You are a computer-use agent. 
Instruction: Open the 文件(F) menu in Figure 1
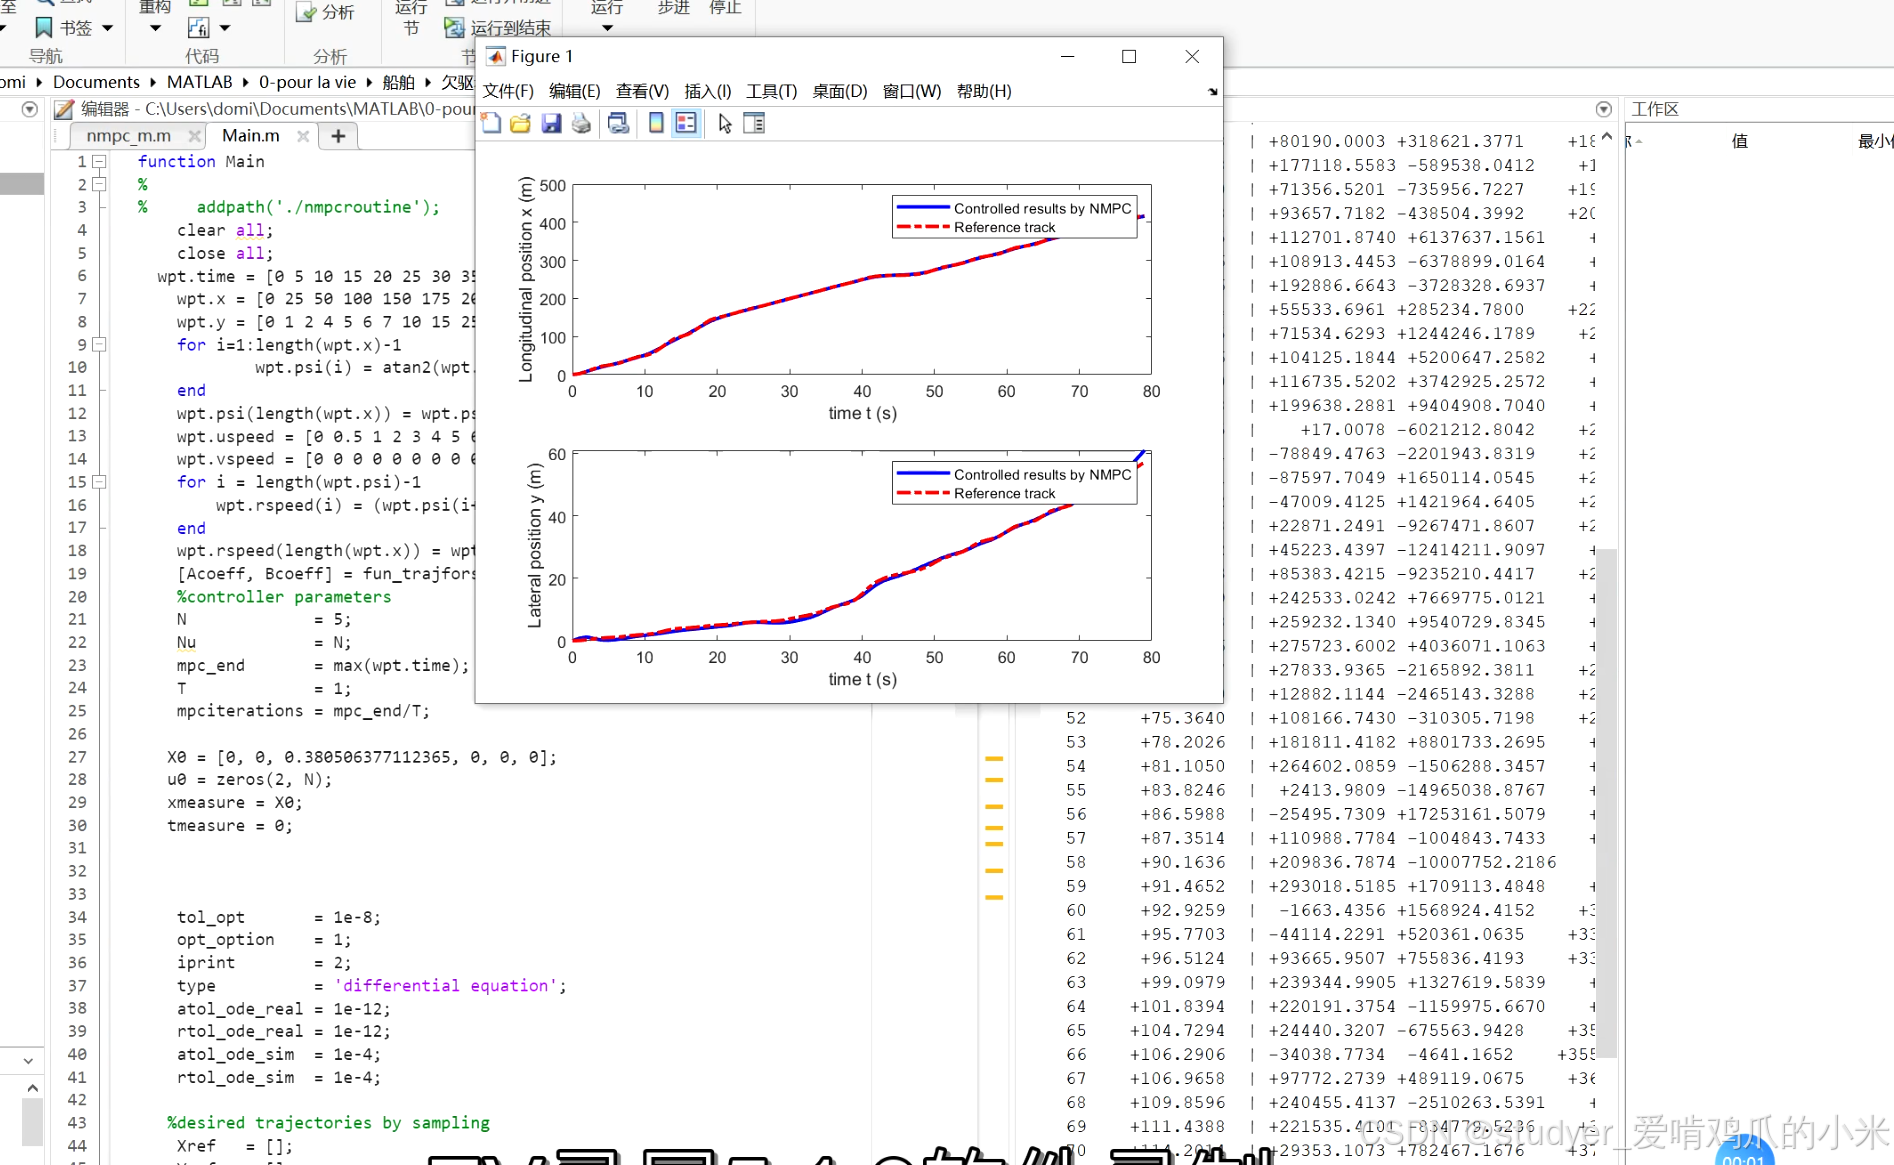coord(508,91)
